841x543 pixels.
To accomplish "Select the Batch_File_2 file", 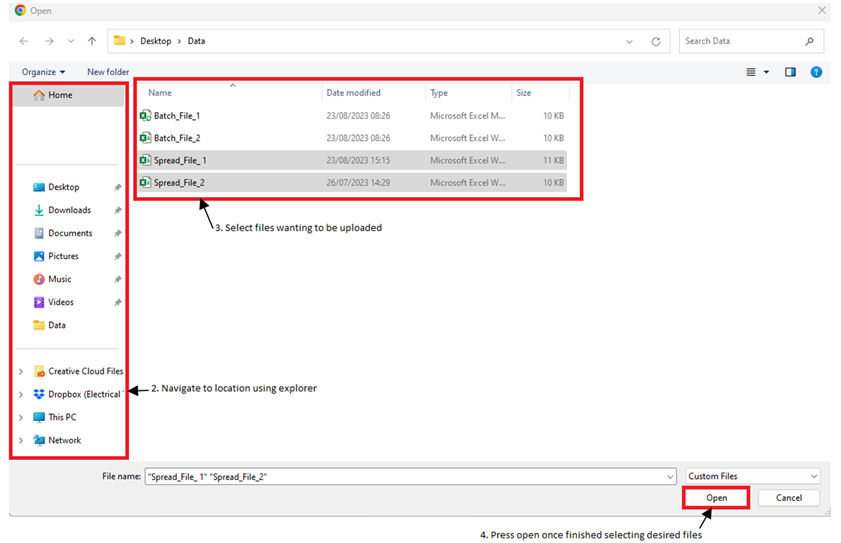I will [352, 138].
